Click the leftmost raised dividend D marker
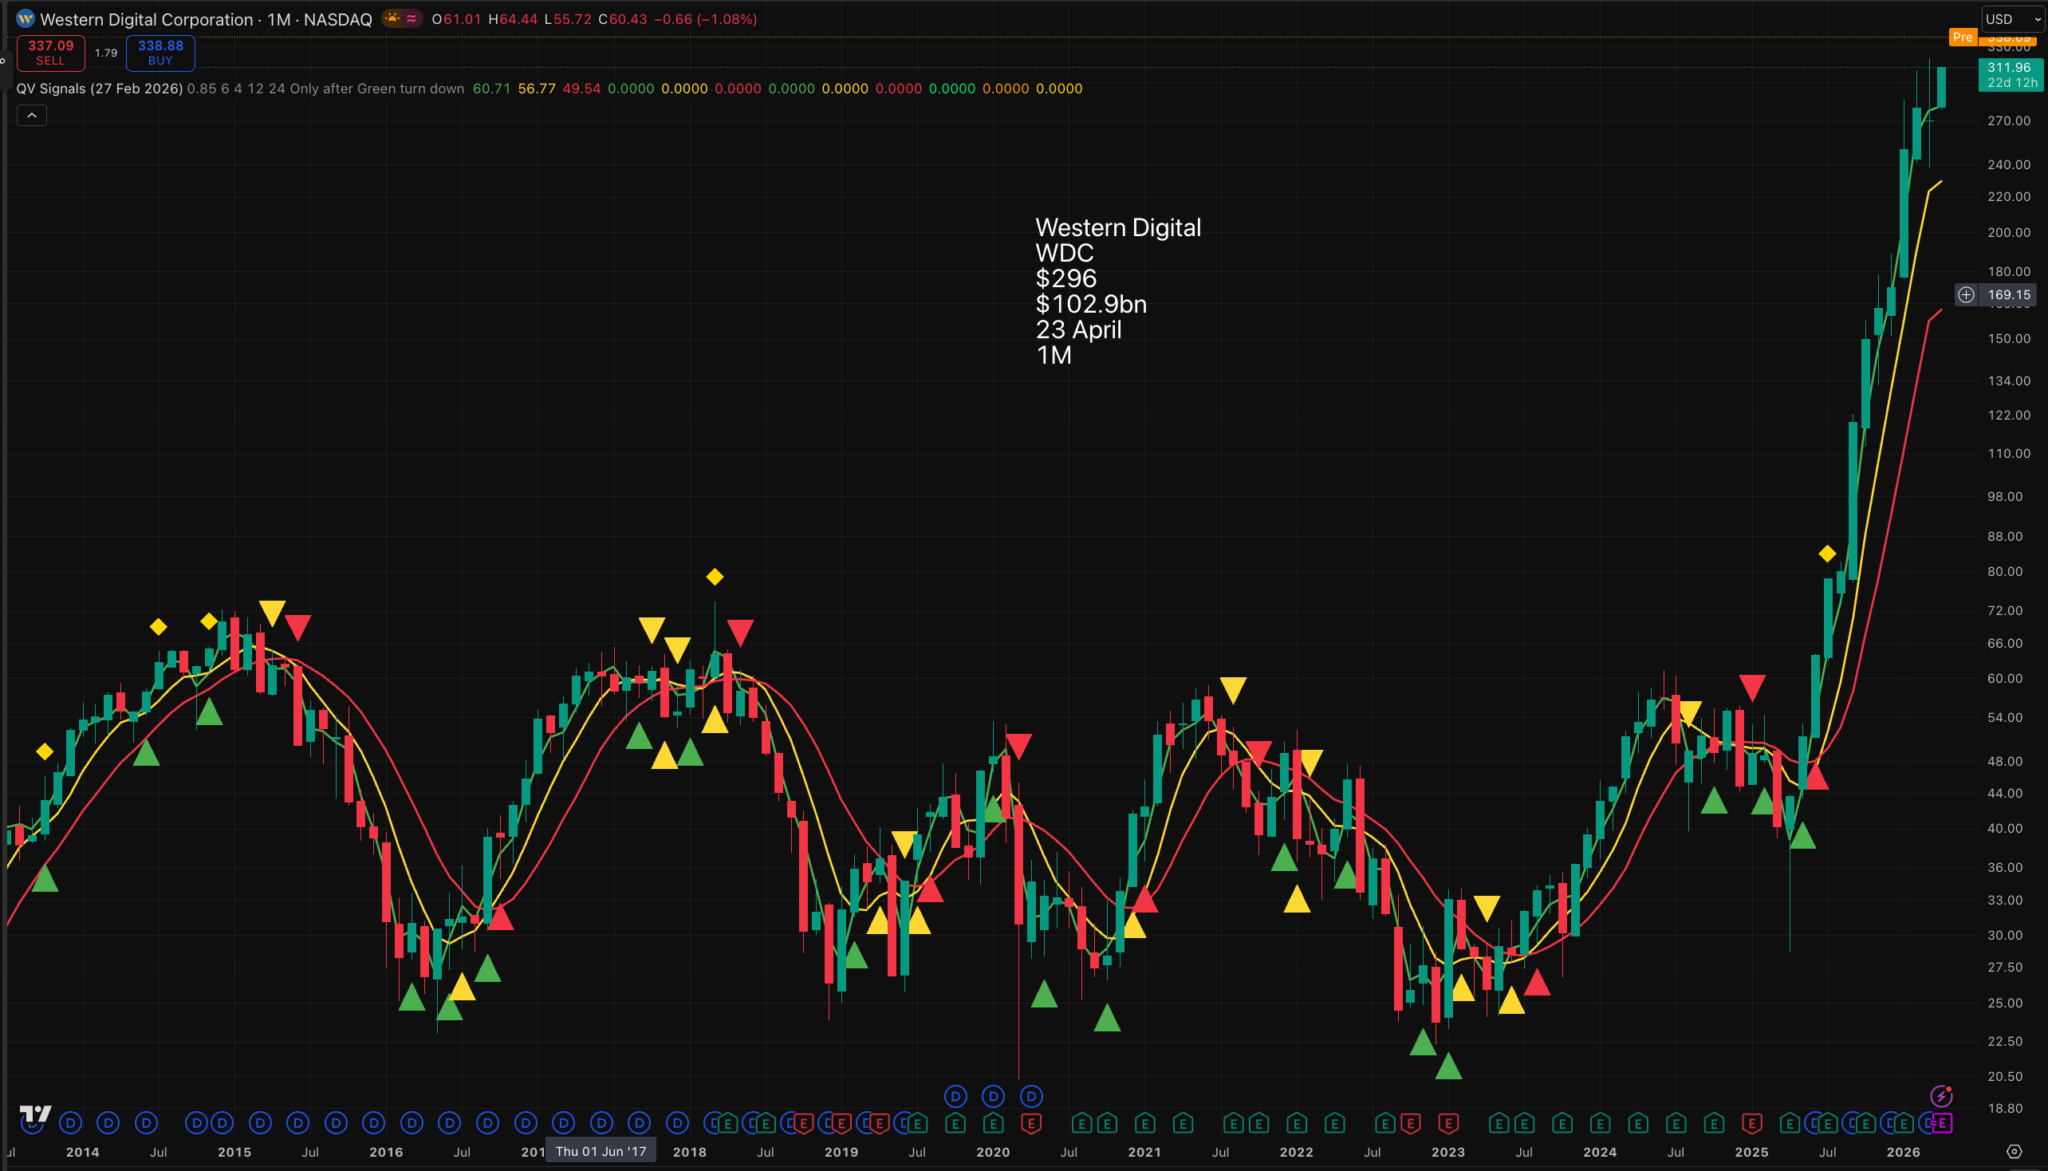This screenshot has width=2048, height=1171. pyautogui.click(x=956, y=1097)
